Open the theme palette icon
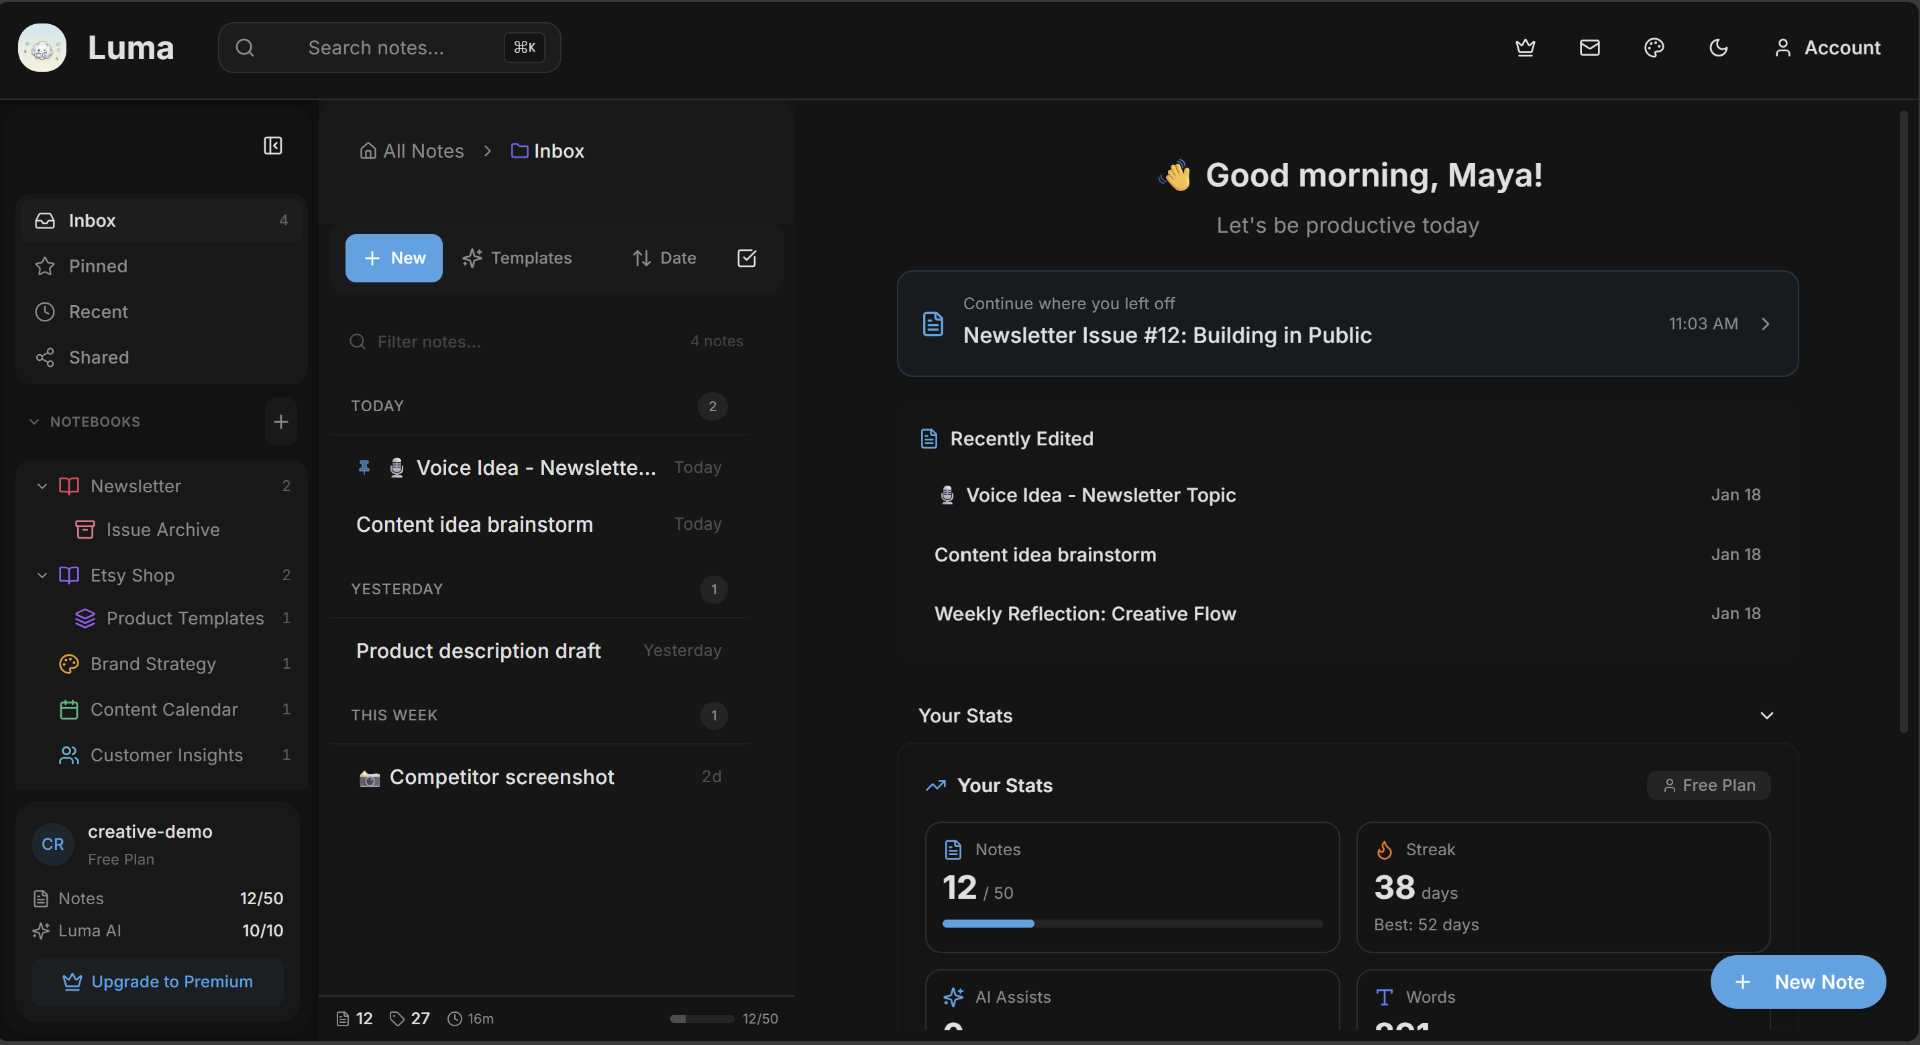This screenshot has height=1045, width=1920. [1654, 48]
